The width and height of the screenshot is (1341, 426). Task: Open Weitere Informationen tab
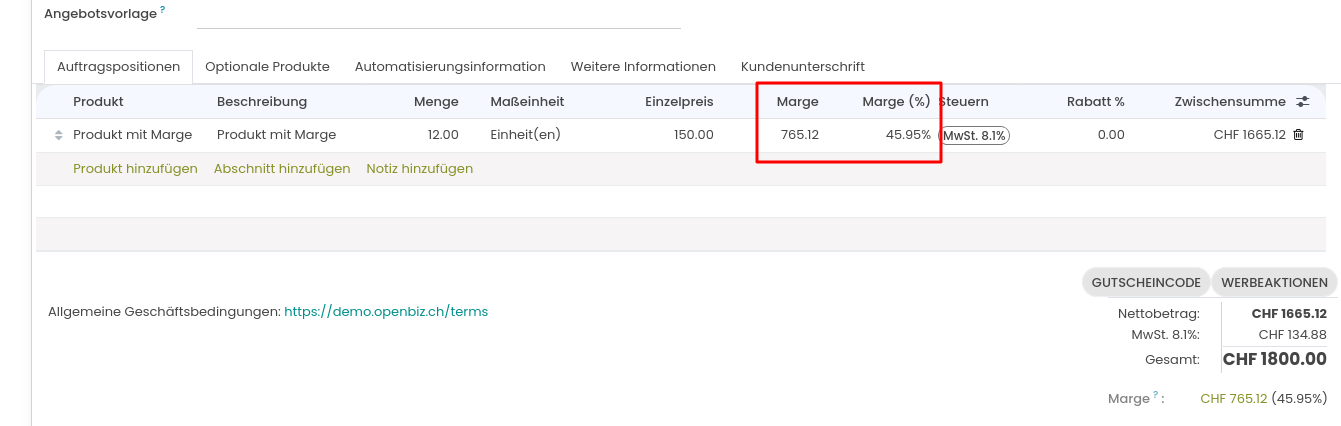(643, 67)
